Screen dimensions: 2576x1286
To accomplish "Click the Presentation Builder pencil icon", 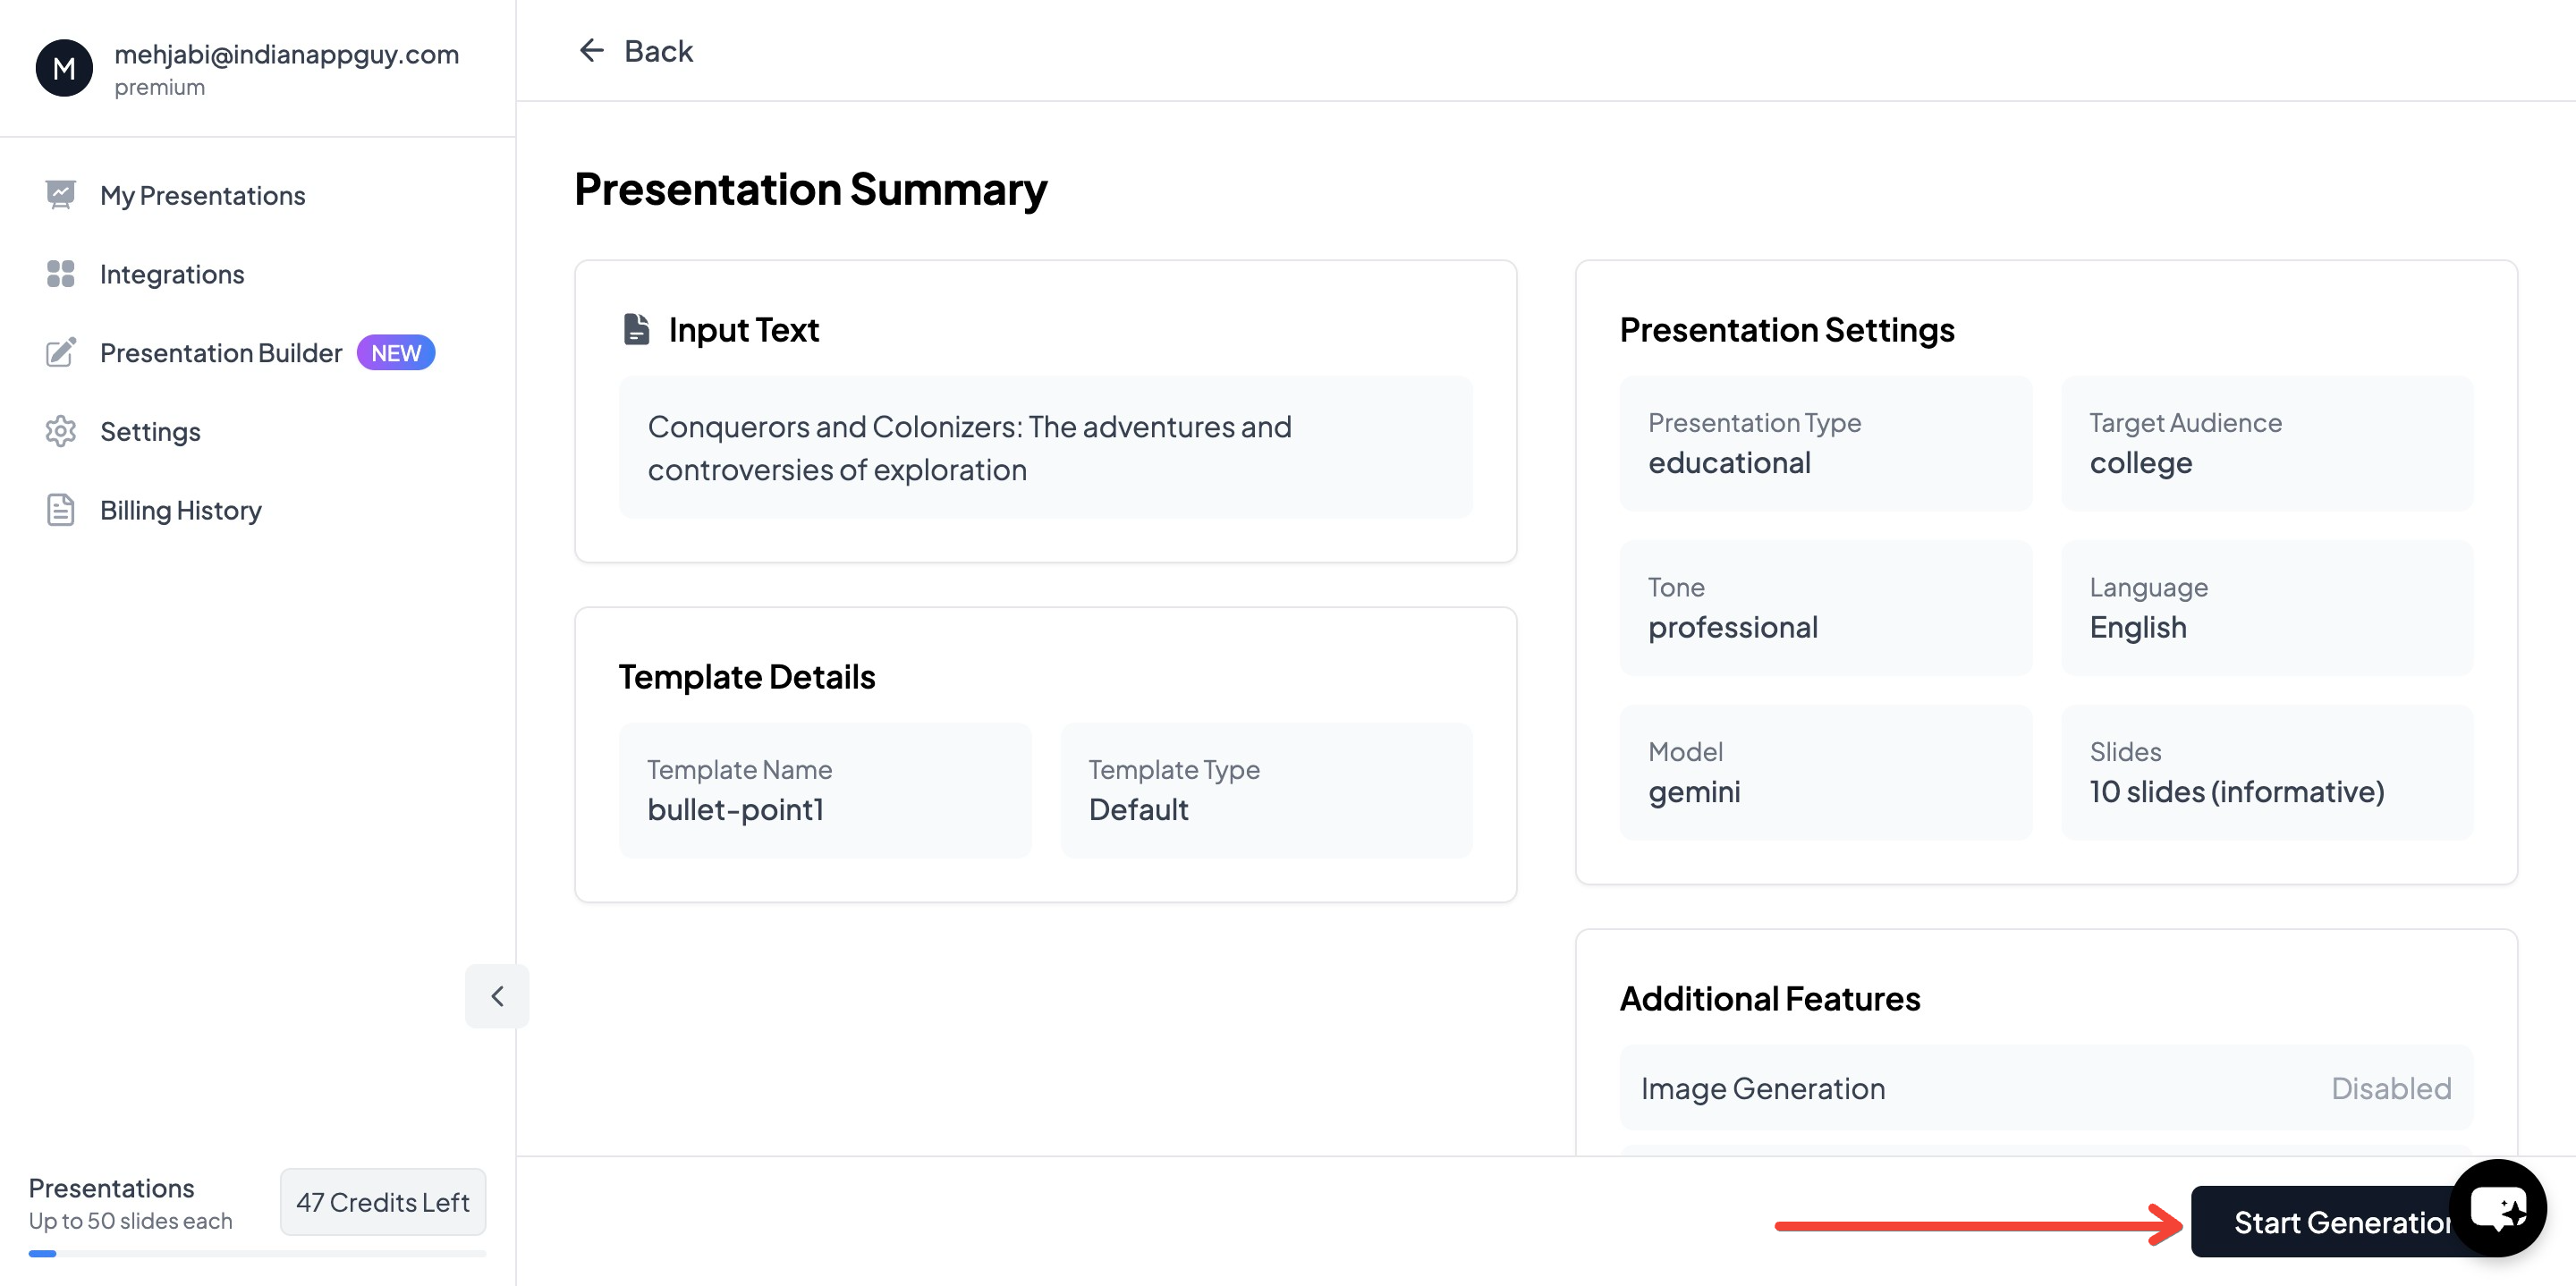I will point(61,353).
